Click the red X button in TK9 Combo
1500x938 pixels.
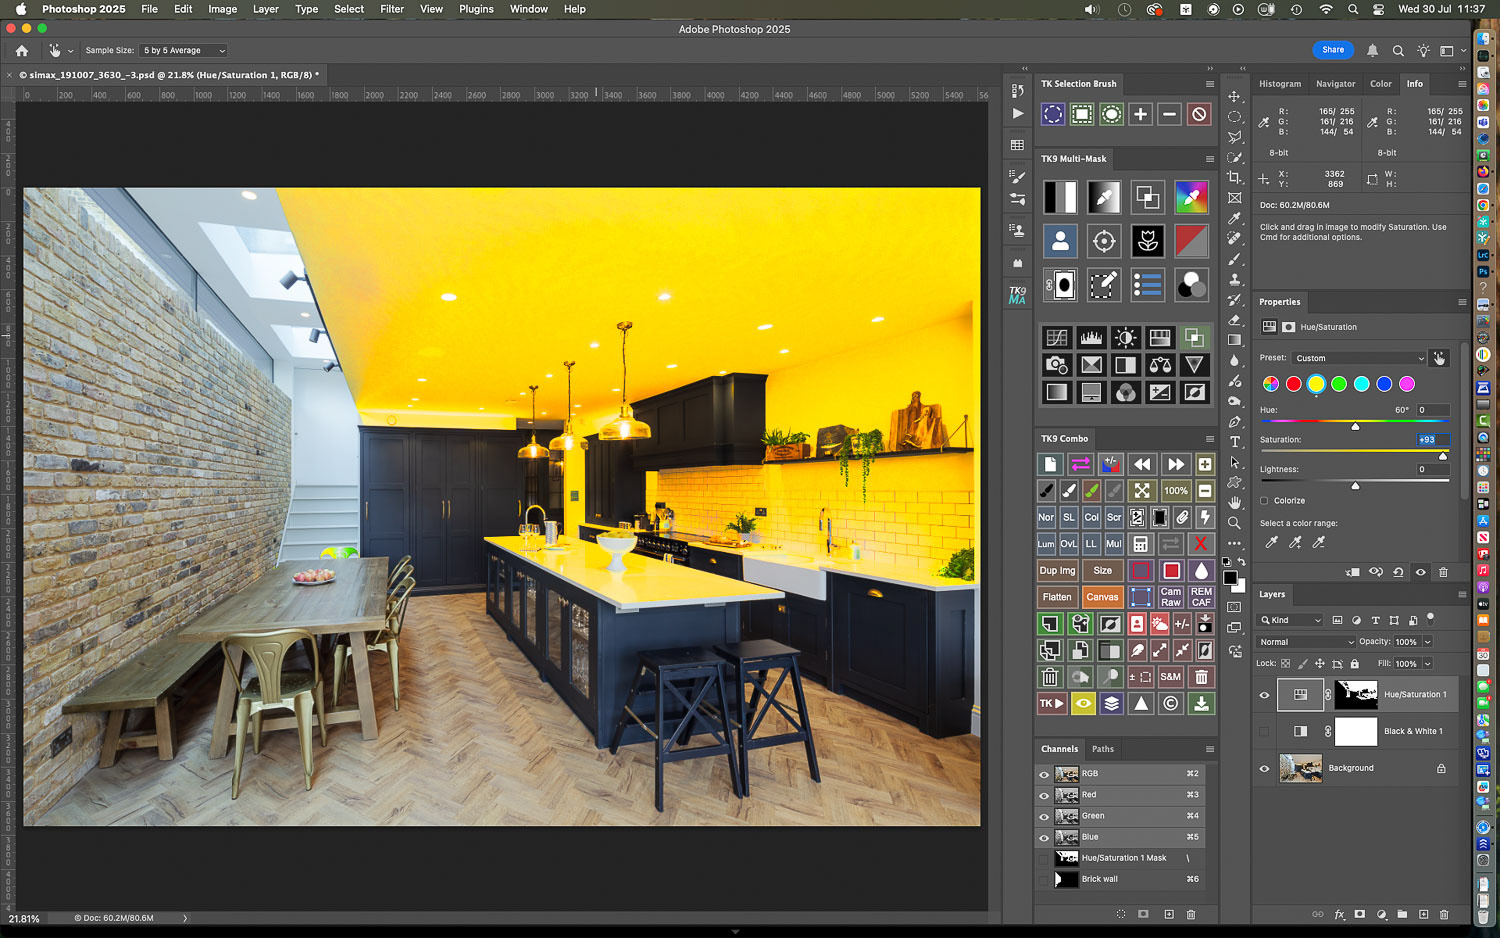(x=1200, y=544)
